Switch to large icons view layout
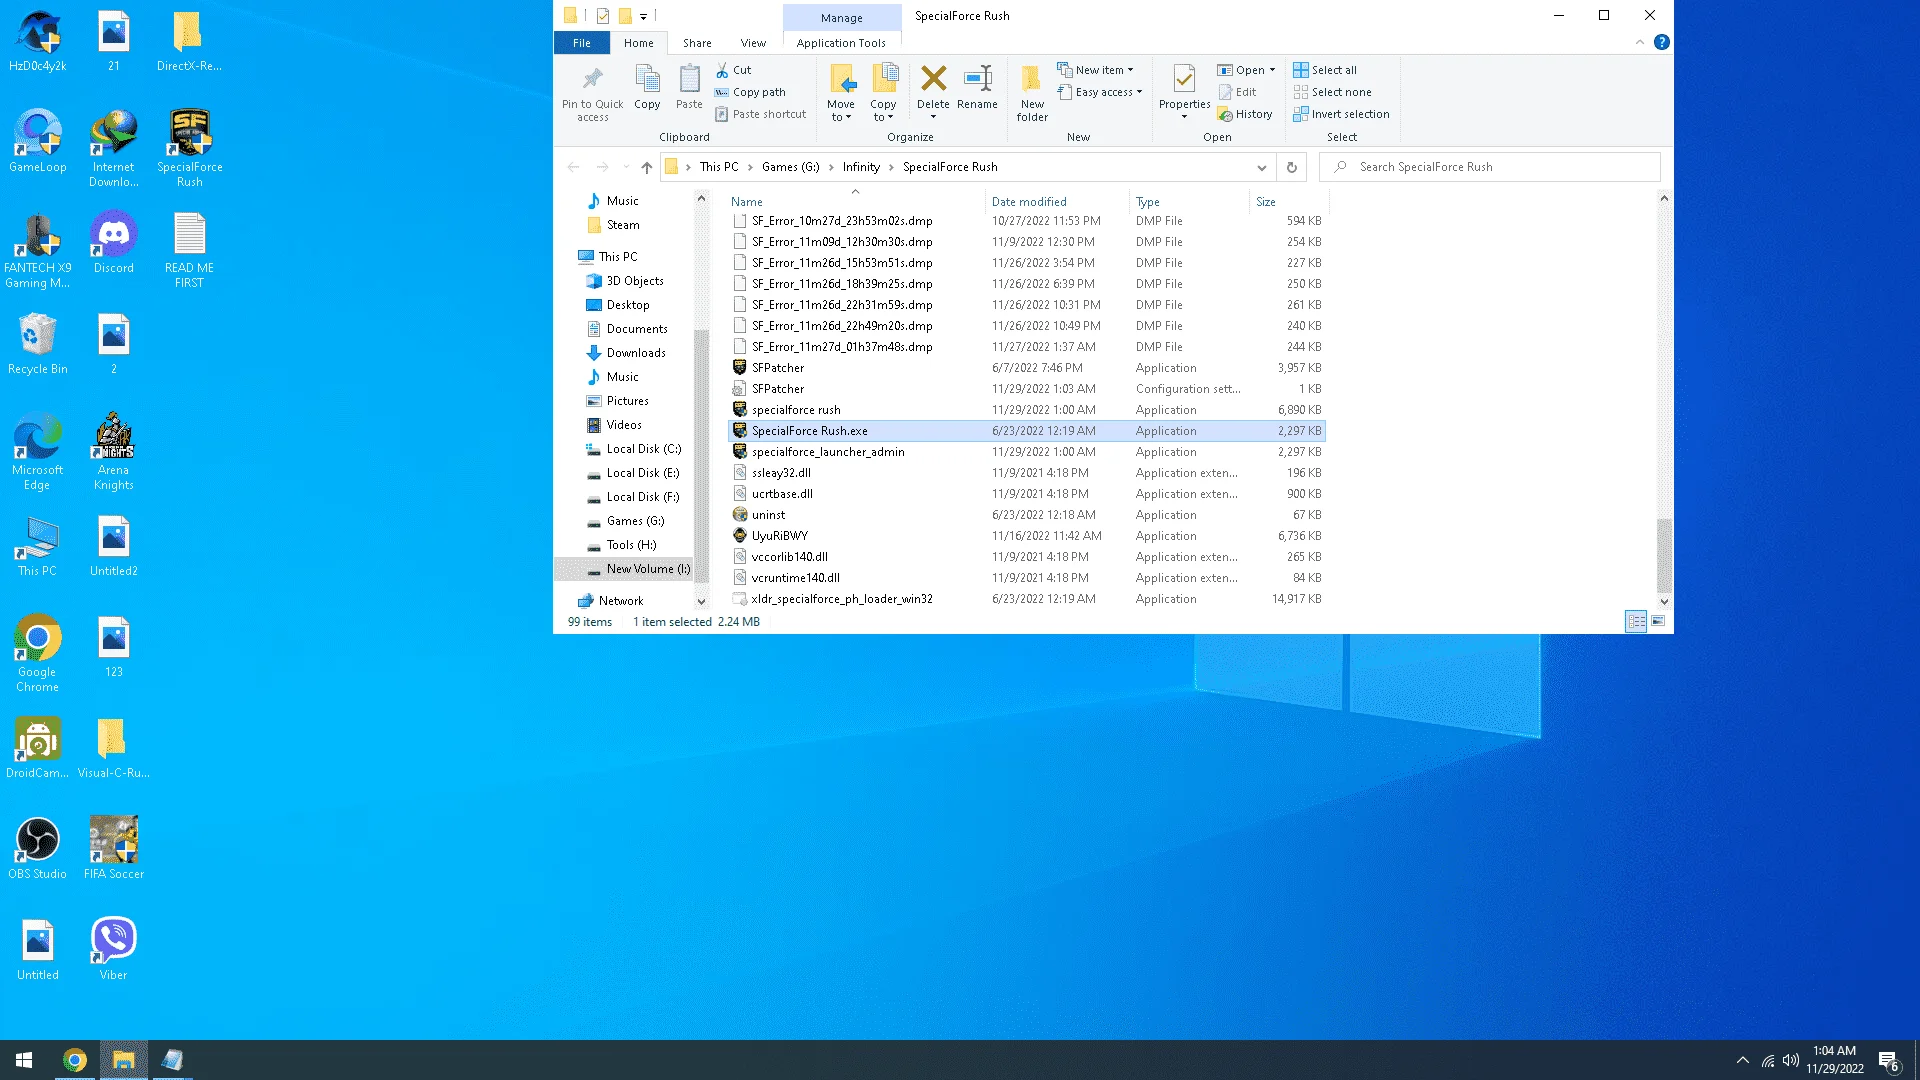The height and width of the screenshot is (1080, 1920). [x=1658, y=621]
